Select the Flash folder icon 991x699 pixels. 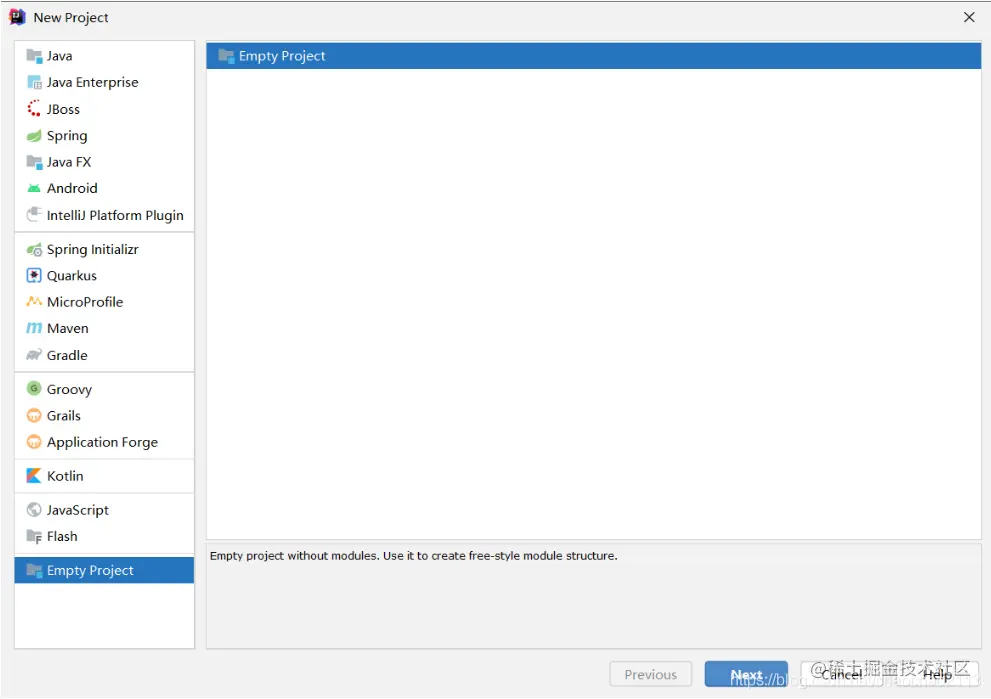click(x=34, y=536)
